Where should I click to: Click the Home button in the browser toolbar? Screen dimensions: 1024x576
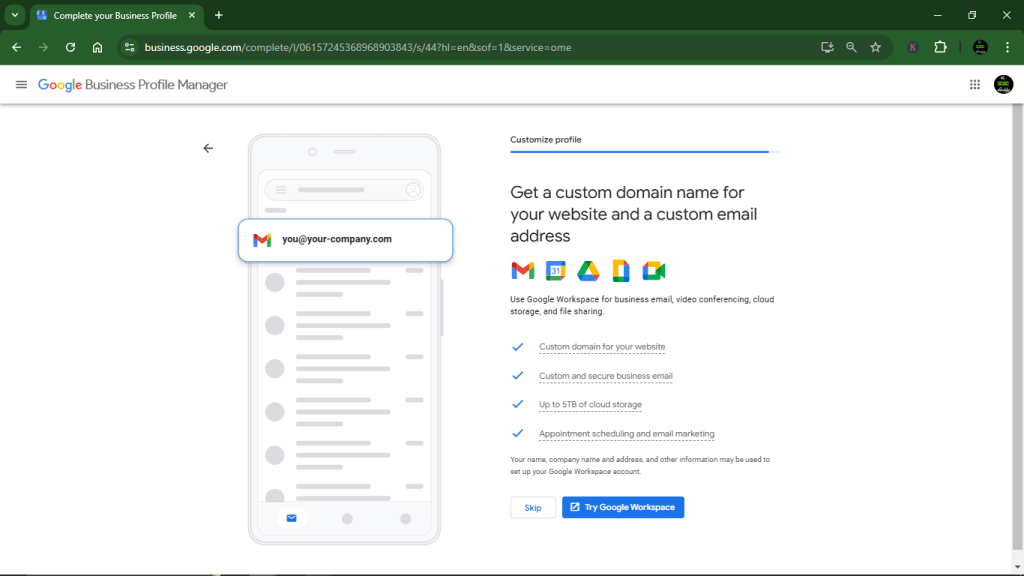(x=95, y=46)
